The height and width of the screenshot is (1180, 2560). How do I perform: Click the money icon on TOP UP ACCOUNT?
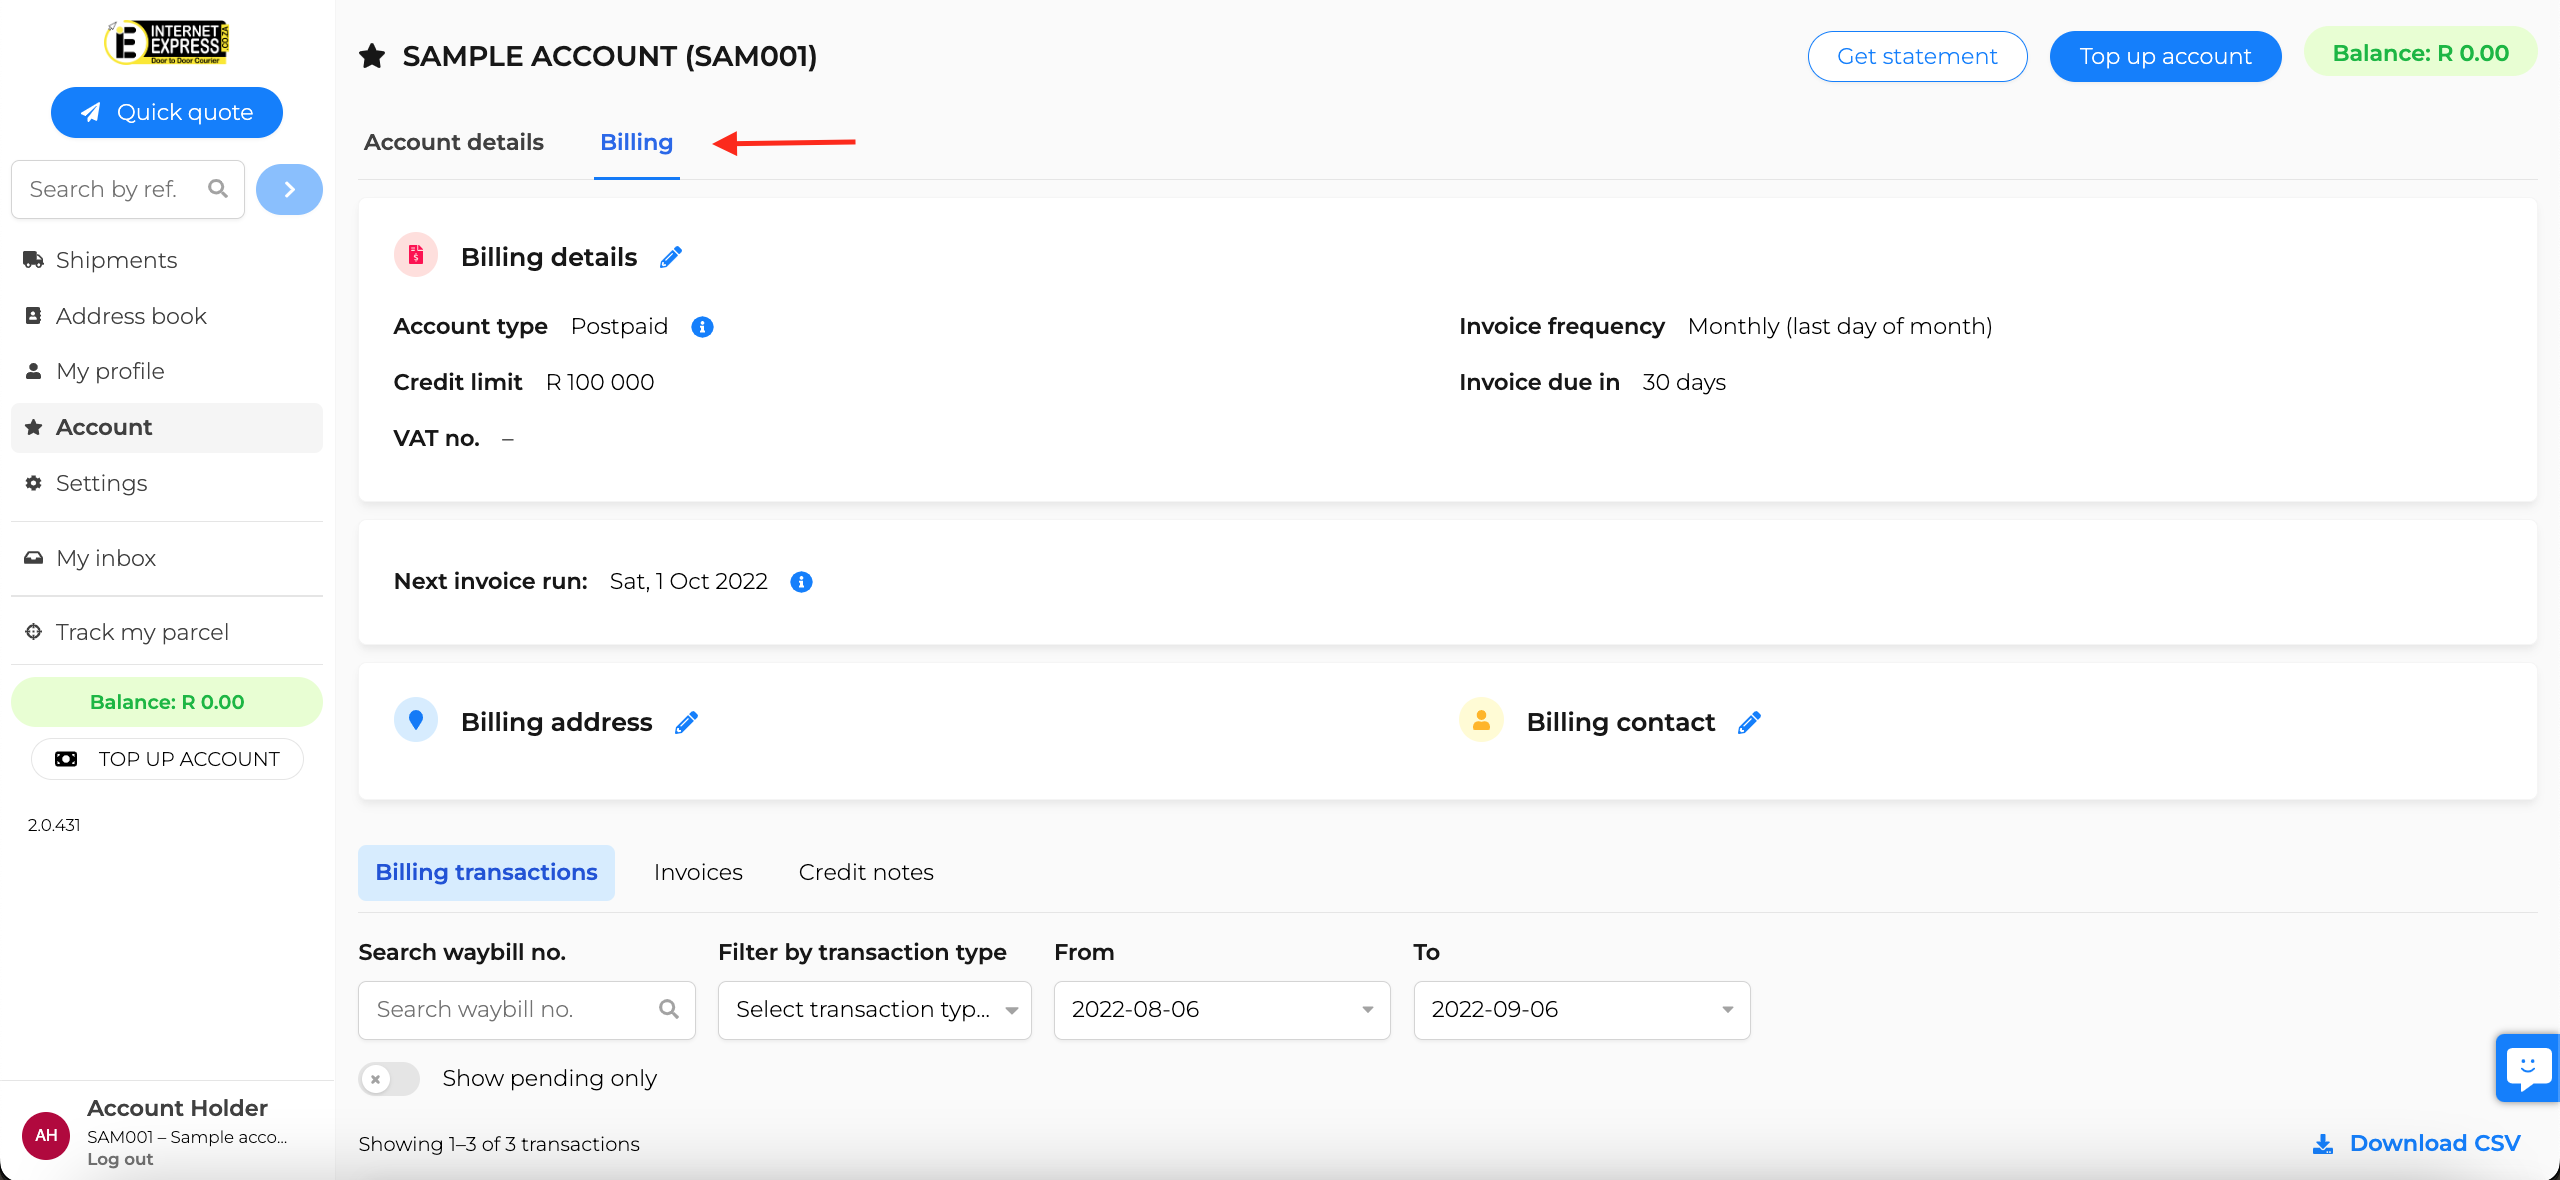coord(66,759)
